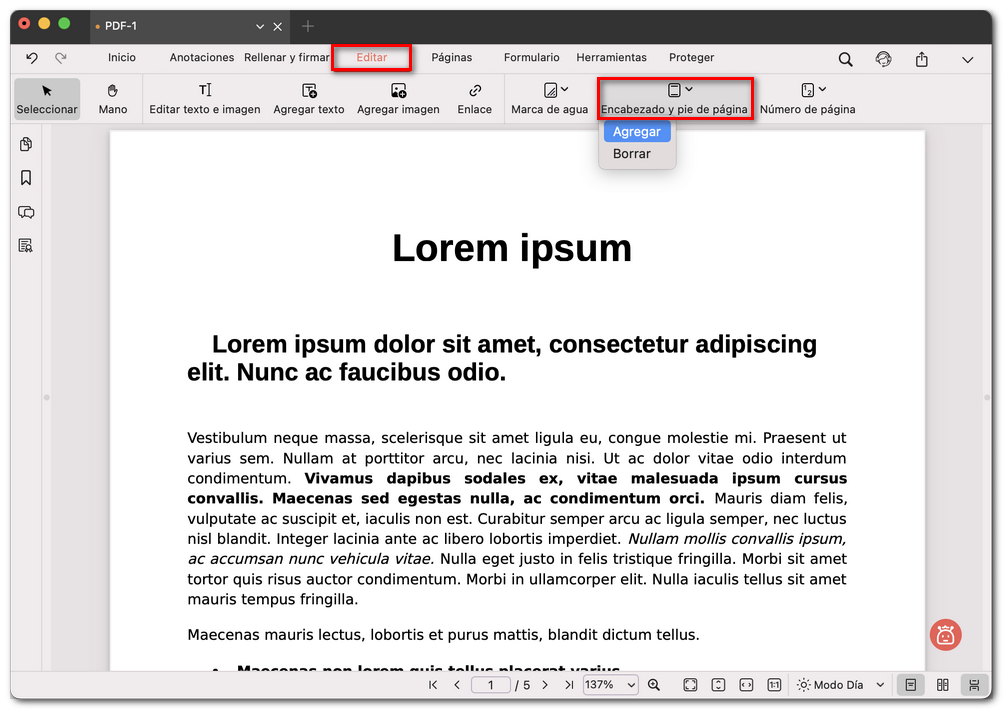Open the search magnifier in top bar
1004x710 pixels.
tap(845, 59)
